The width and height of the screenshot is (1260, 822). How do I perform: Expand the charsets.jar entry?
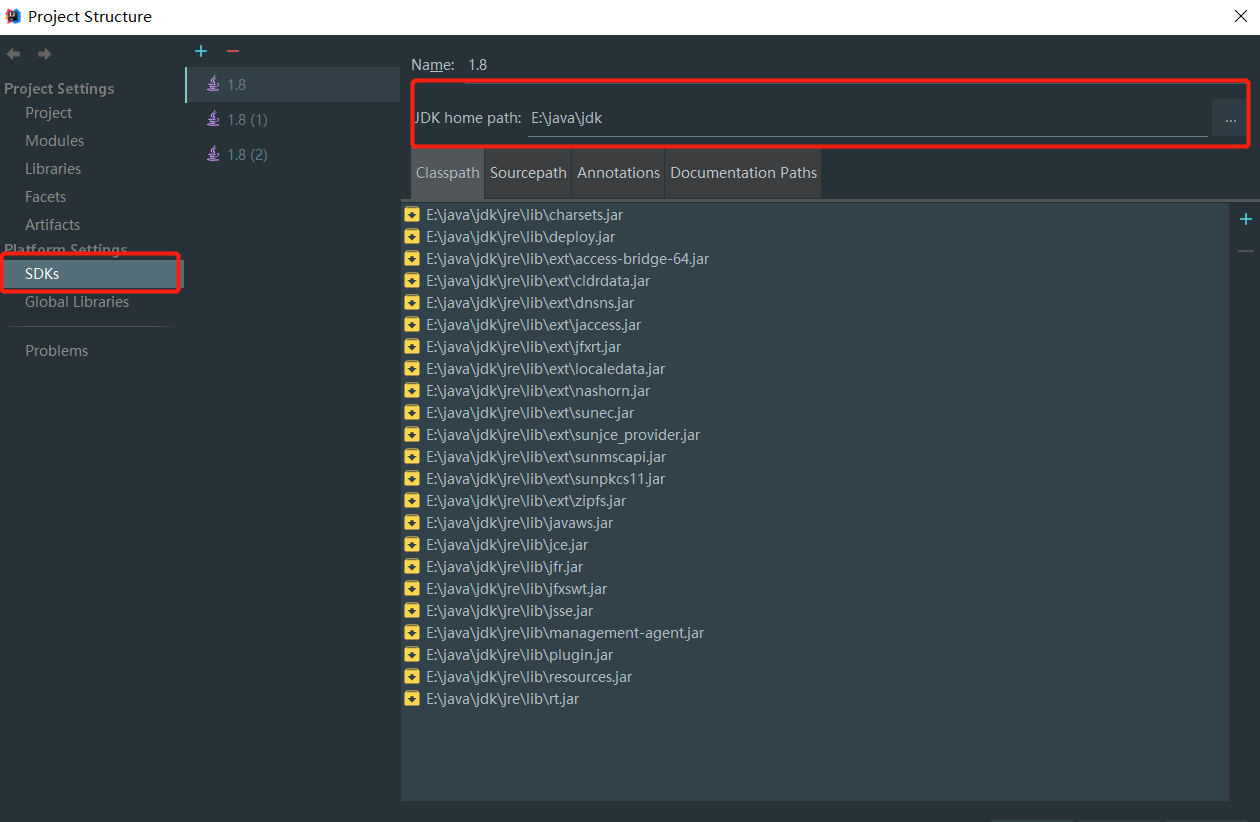click(412, 214)
